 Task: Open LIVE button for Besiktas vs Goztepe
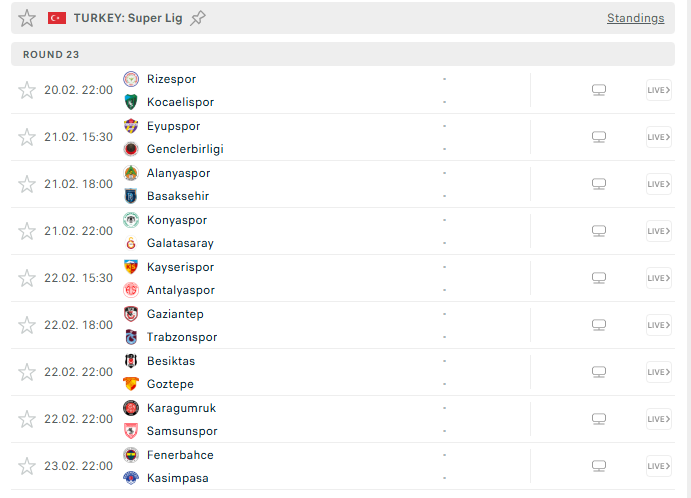pos(658,372)
